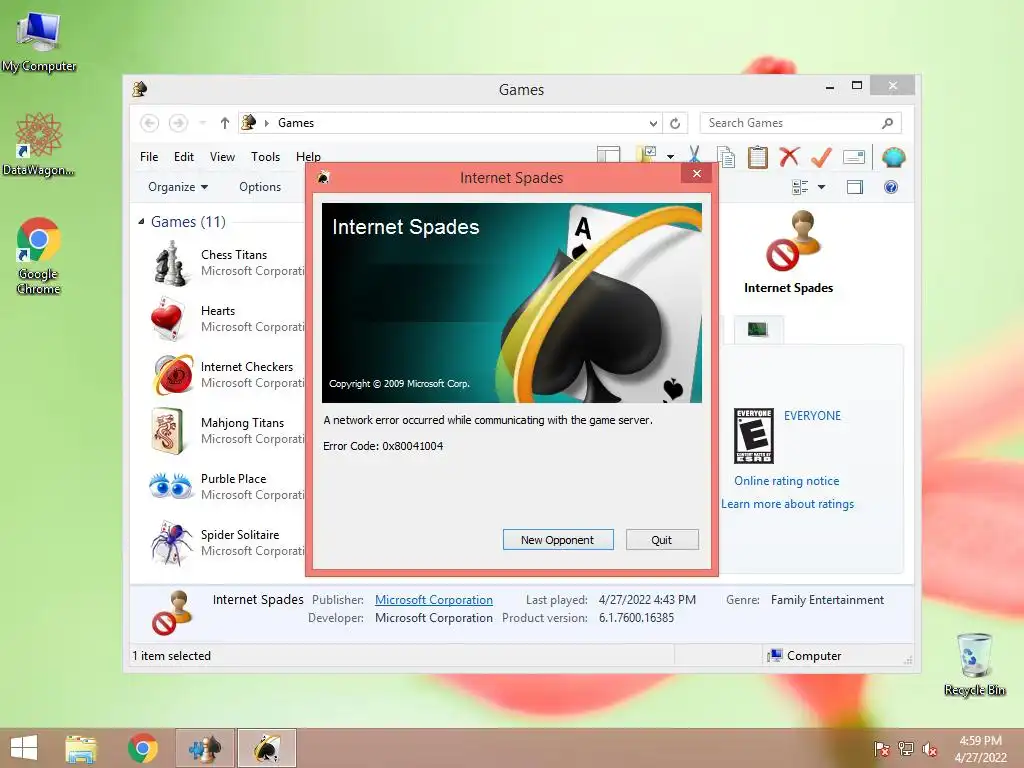The height and width of the screenshot is (768, 1024).
Task: Click the Quit button in Internet Spades
Action: point(662,539)
